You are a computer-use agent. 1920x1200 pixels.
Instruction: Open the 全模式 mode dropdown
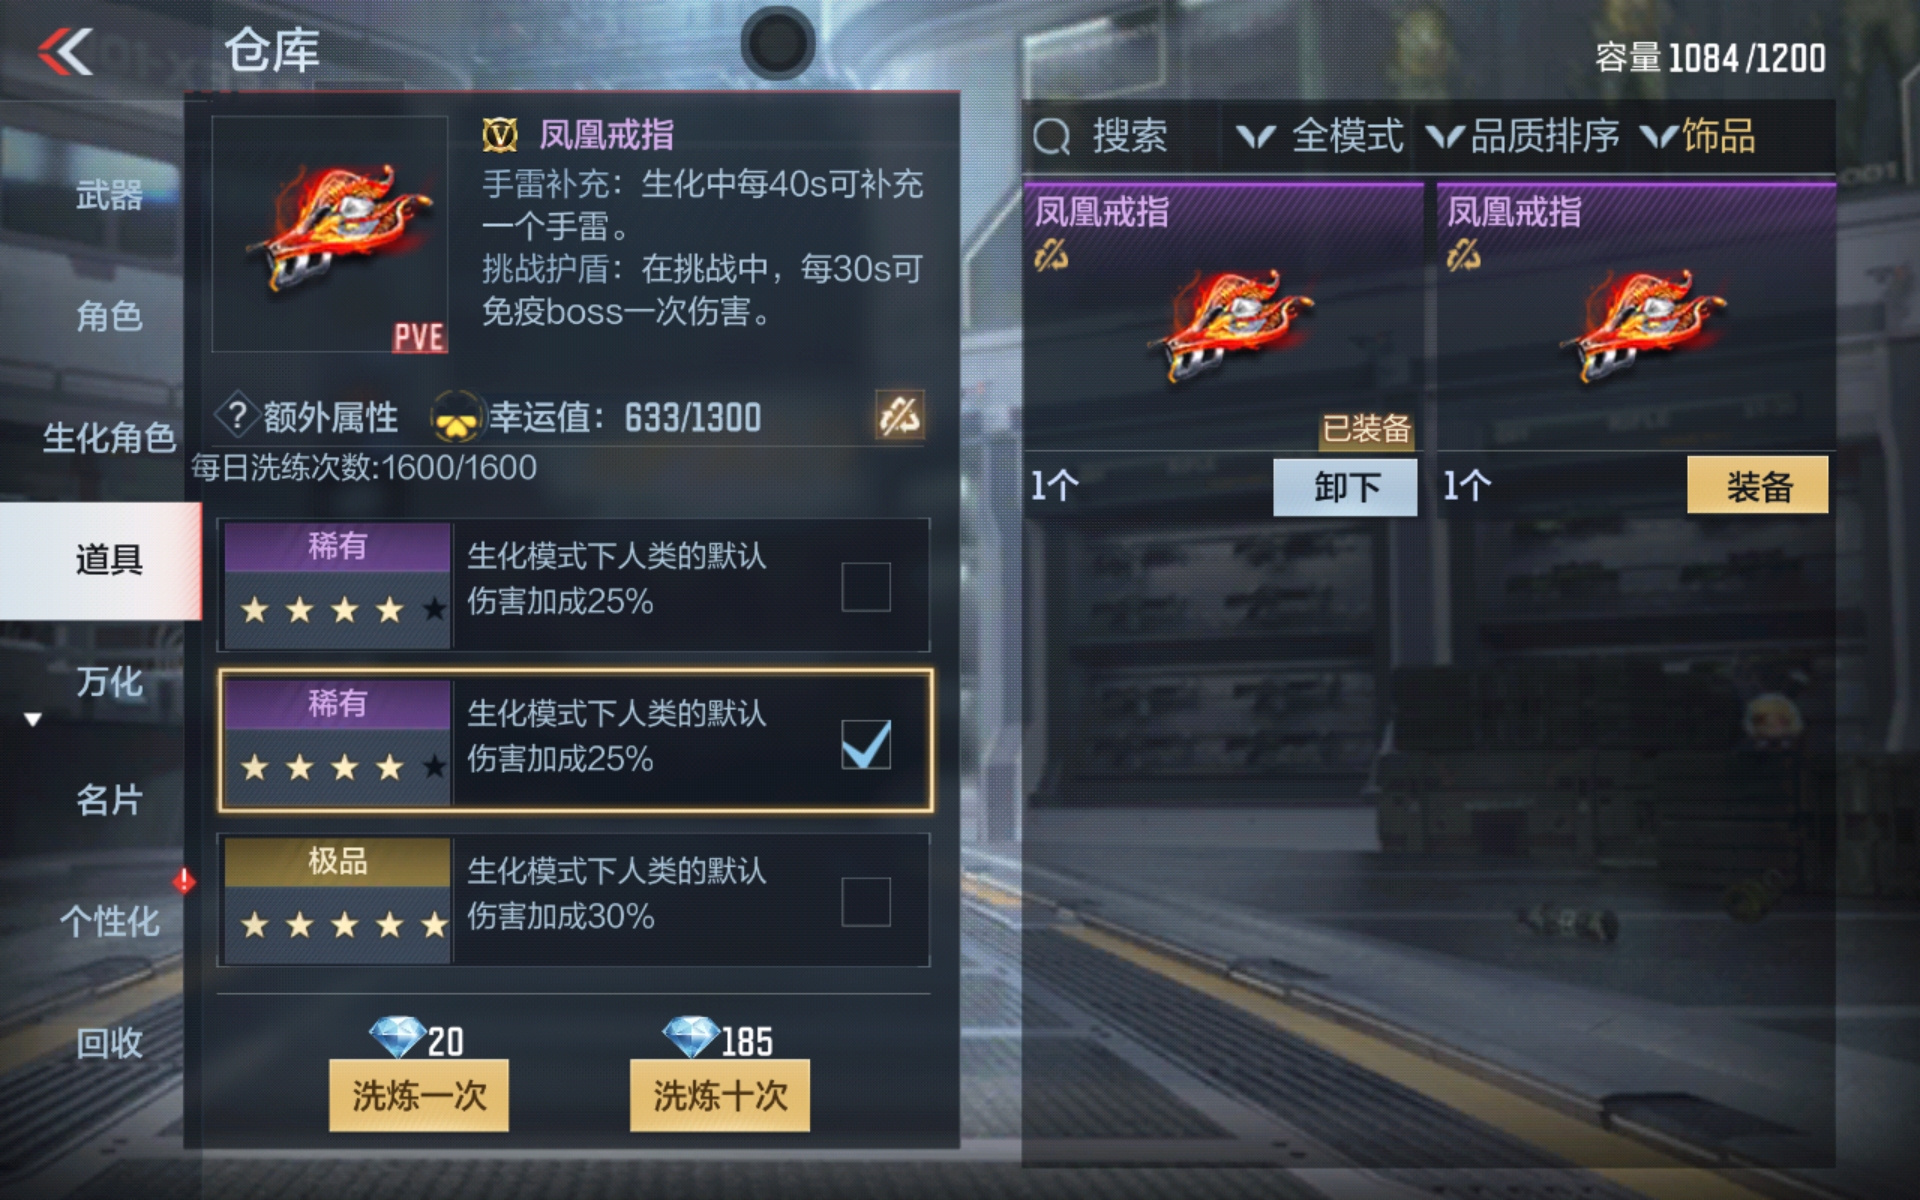coord(1320,136)
